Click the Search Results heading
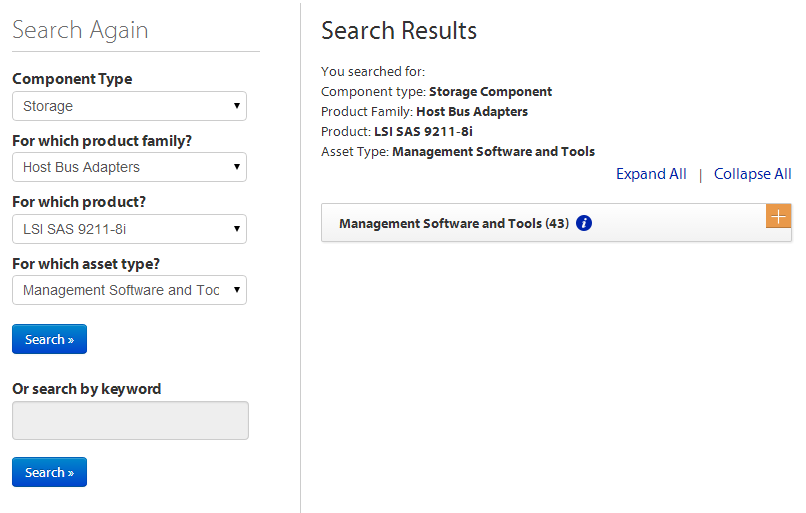The width and height of the screenshot is (806, 513). point(399,30)
